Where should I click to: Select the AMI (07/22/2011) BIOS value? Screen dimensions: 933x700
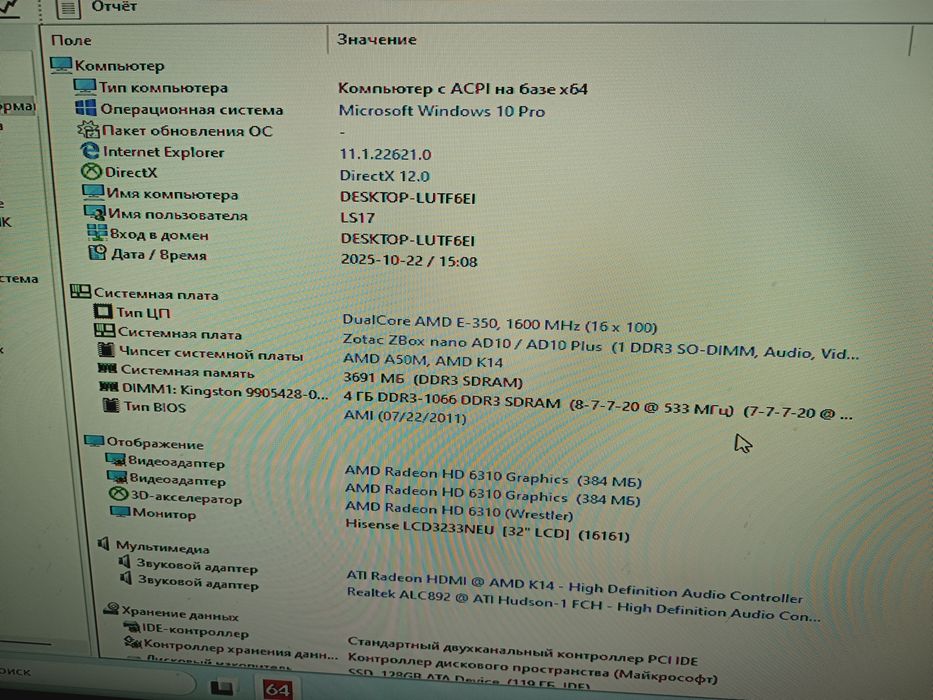tap(405, 415)
